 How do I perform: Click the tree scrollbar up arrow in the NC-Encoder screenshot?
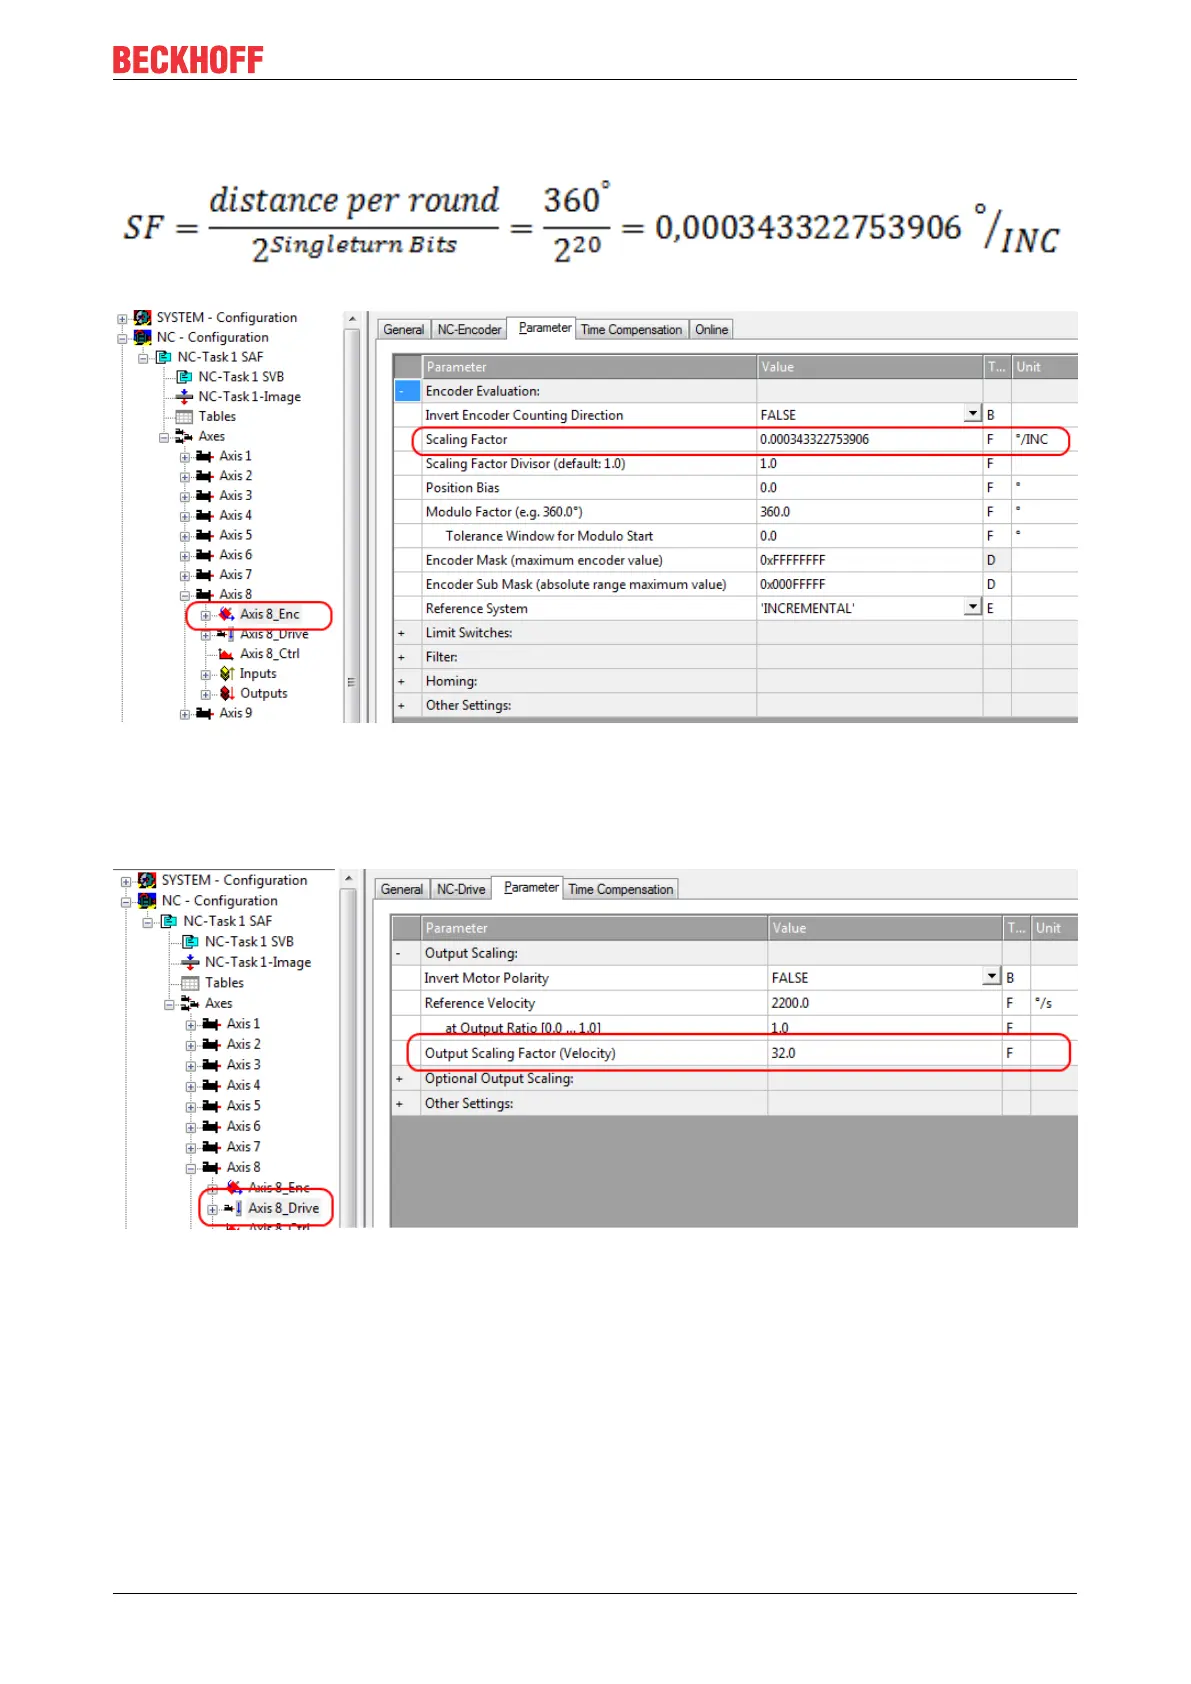351,320
